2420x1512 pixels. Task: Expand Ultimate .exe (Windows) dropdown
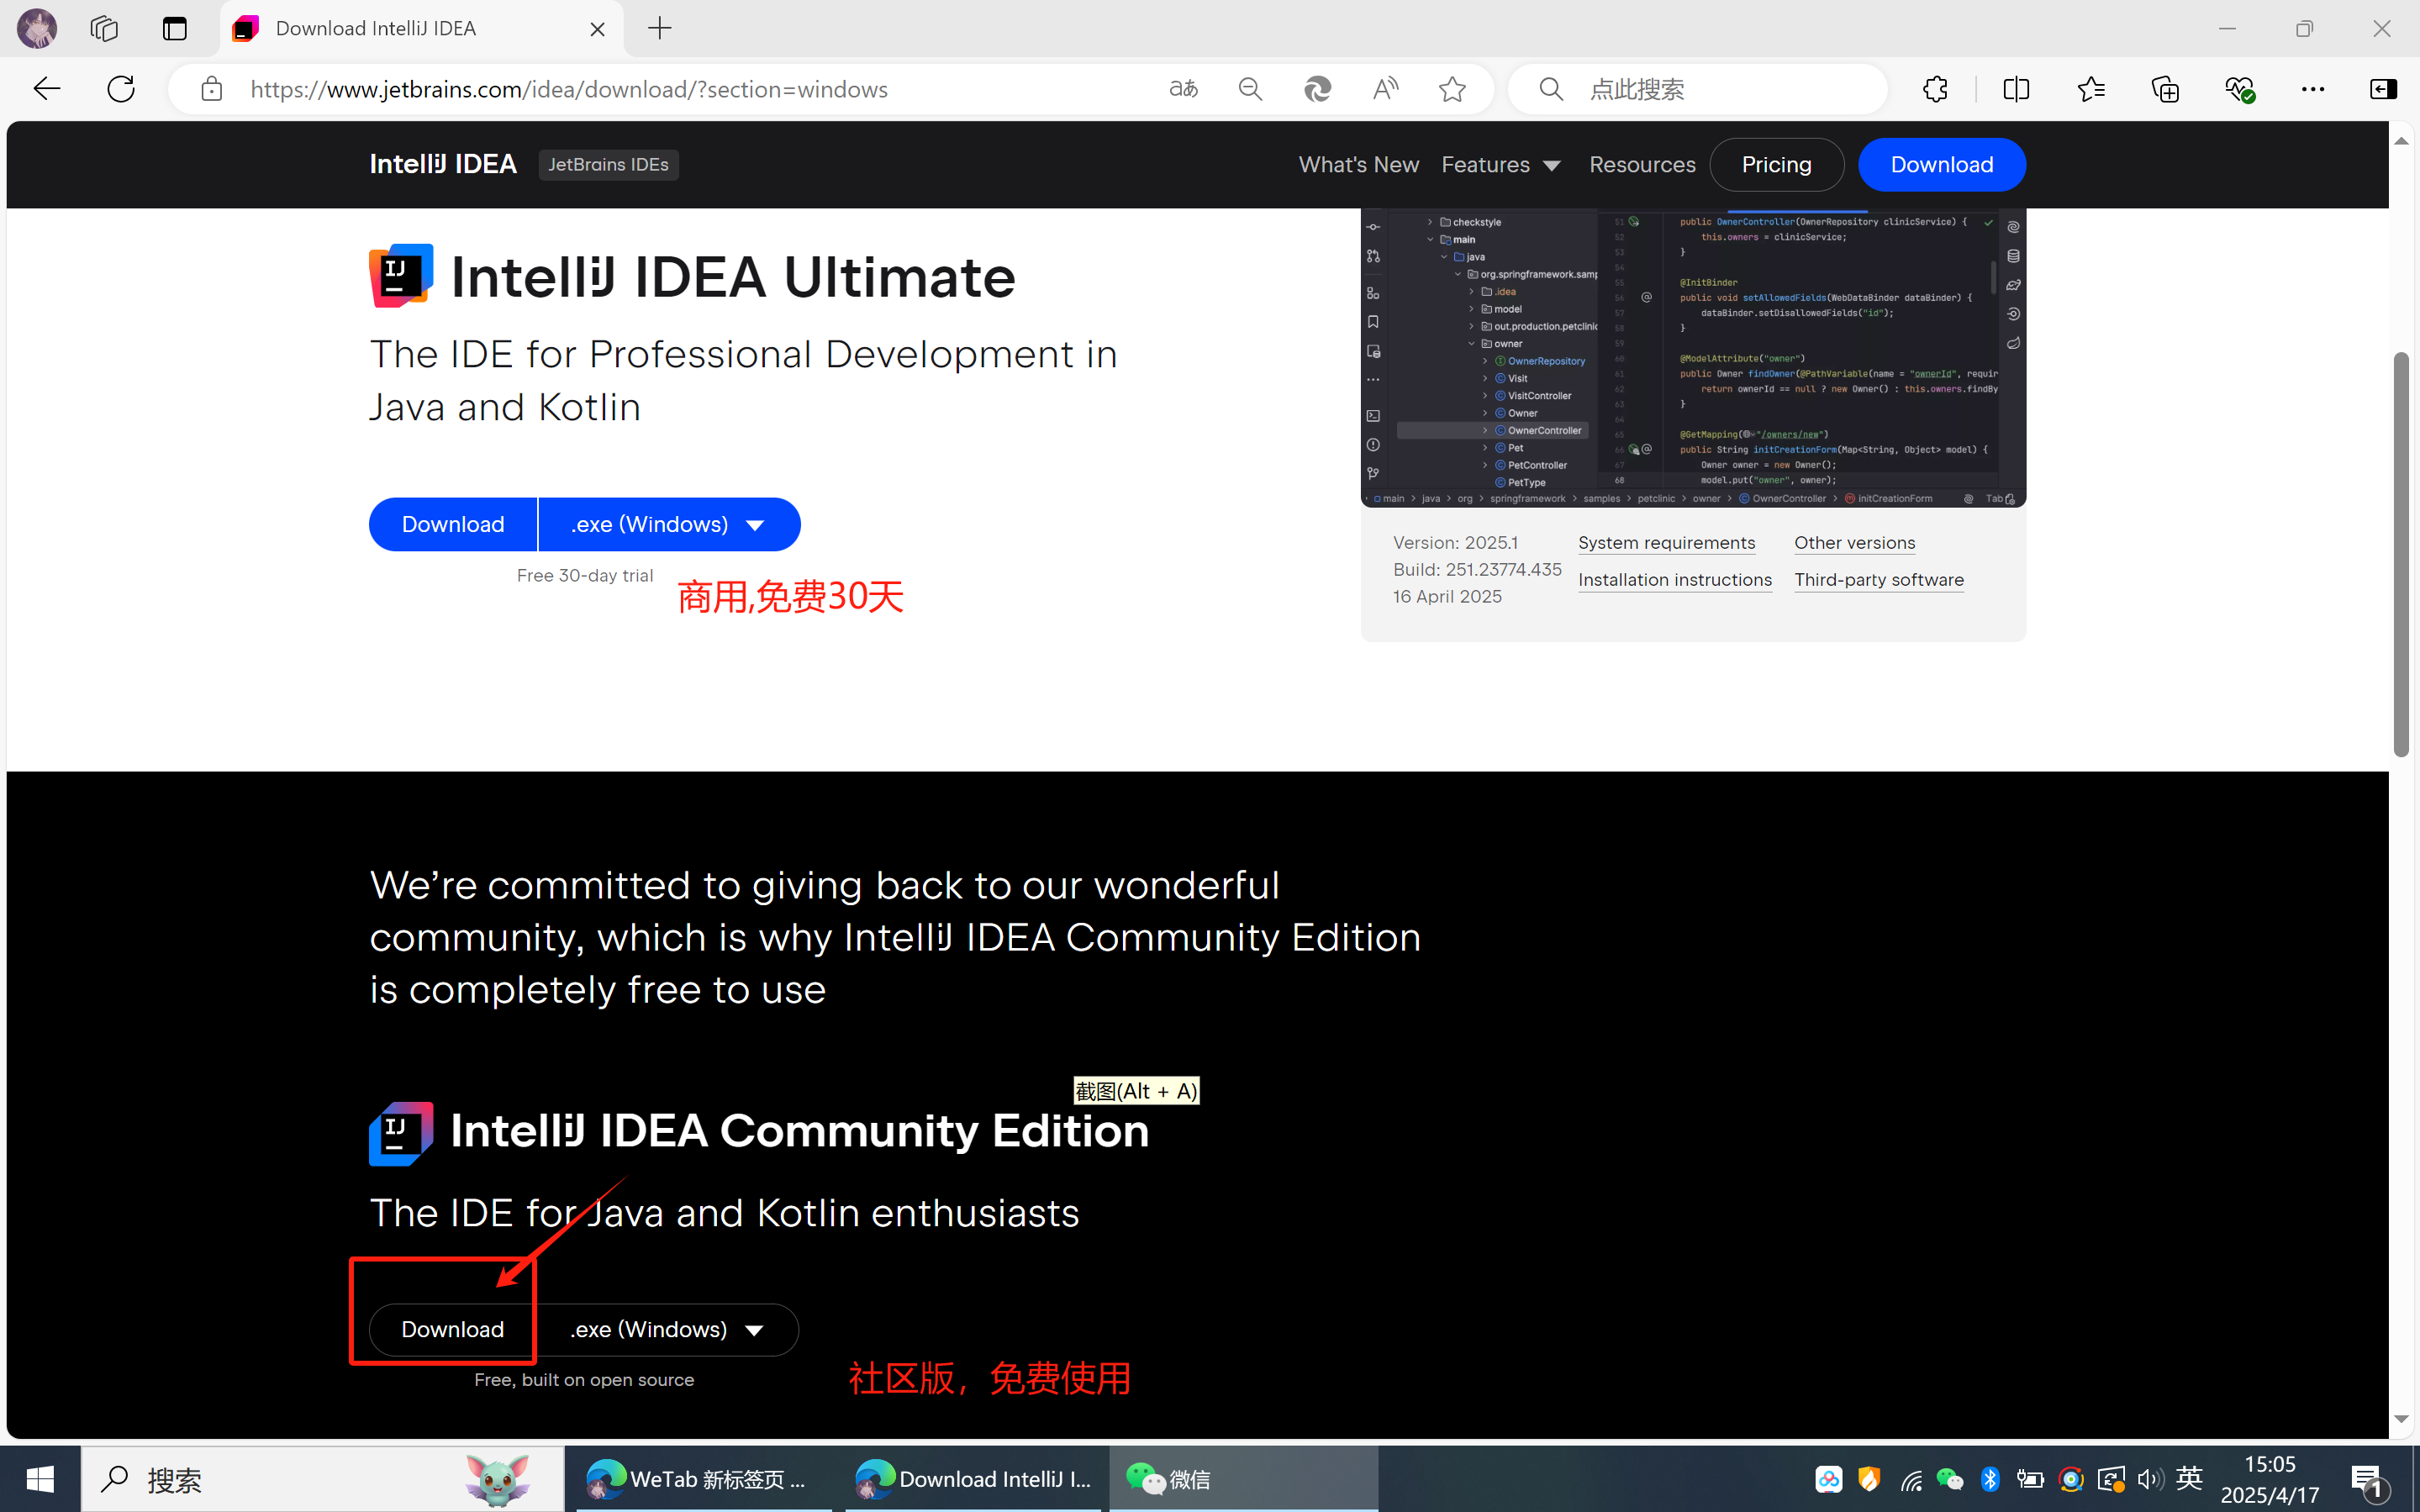[668, 524]
